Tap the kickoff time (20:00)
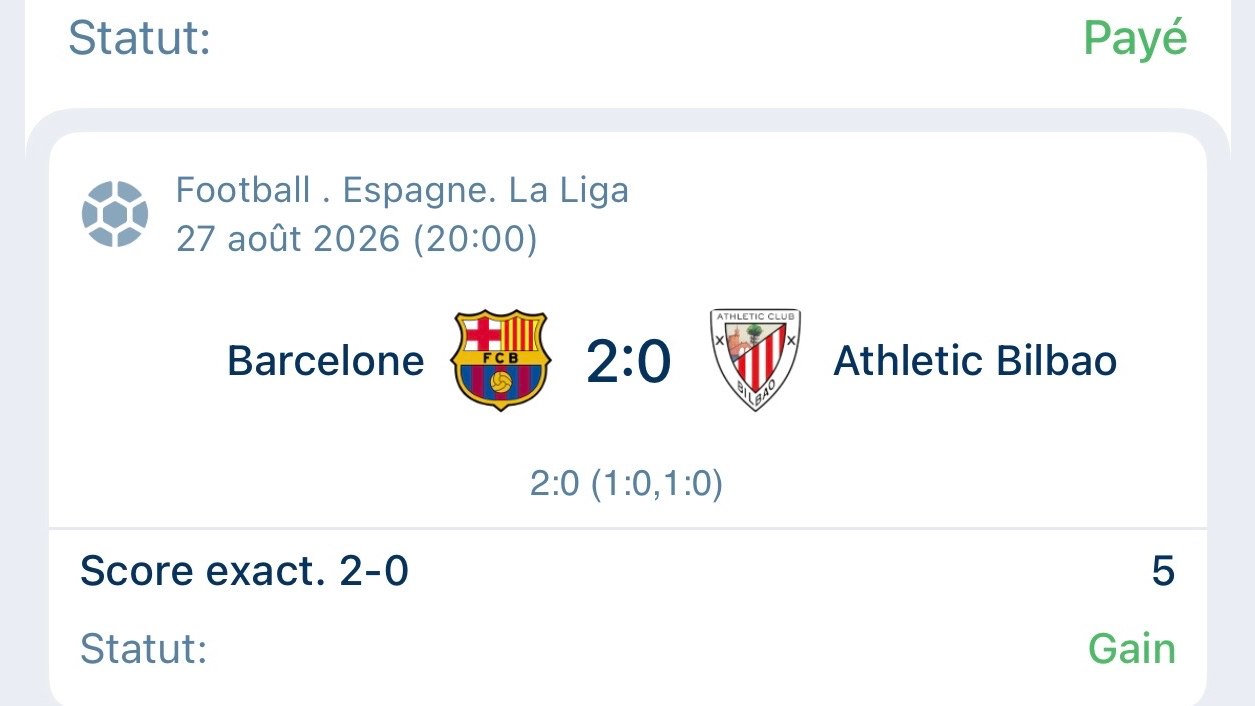The height and width of the screenshot is (706, 1255). point(475,240)
